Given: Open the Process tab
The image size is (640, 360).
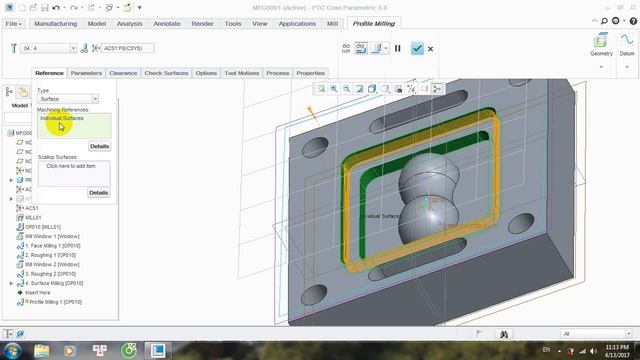Looking at the screenshot, I should tap(278, 73).
